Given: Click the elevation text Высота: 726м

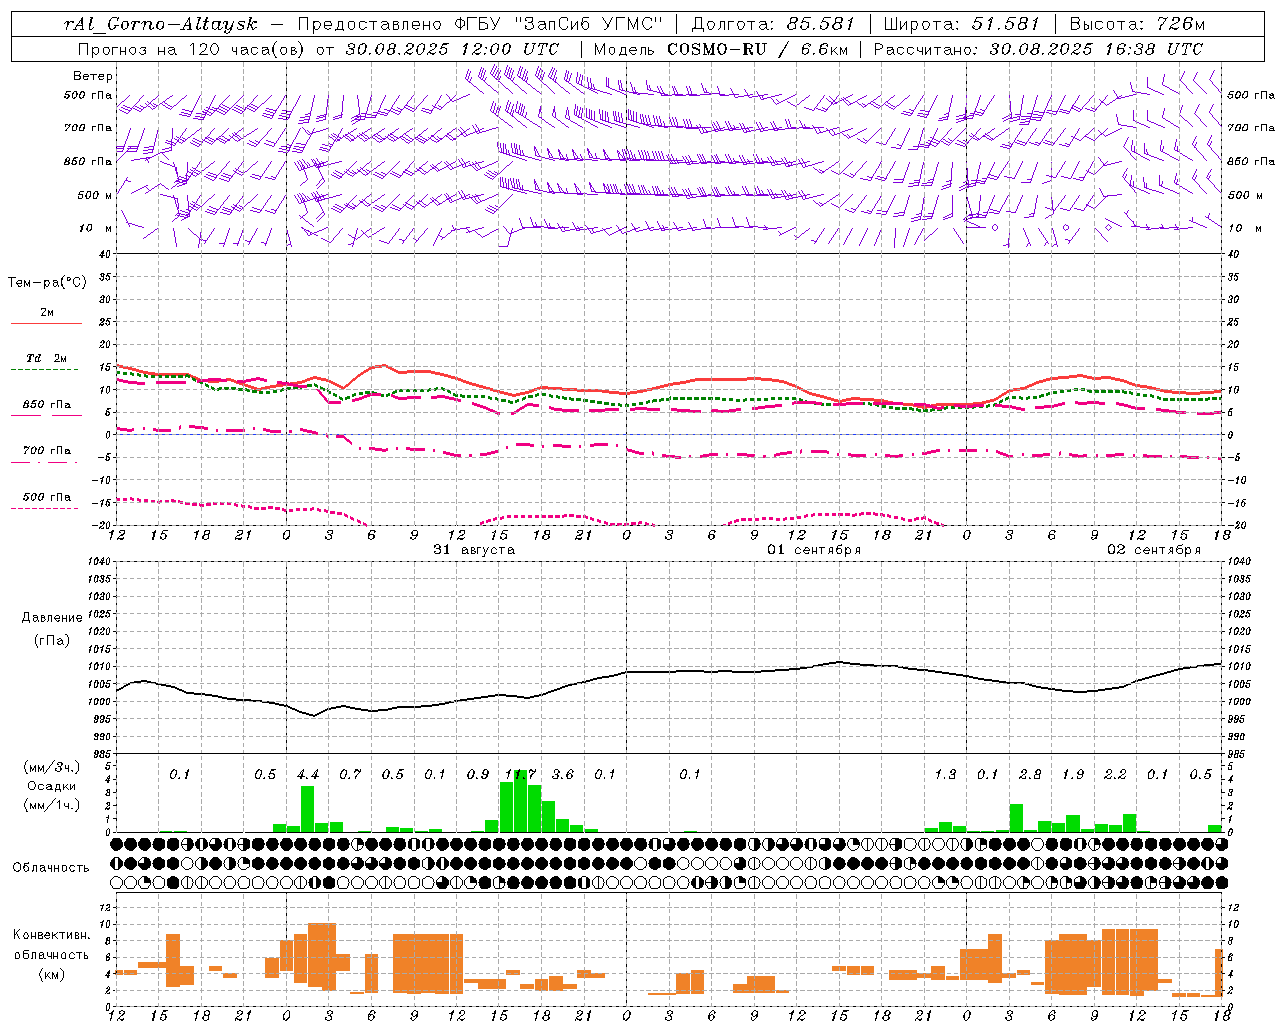Looking at the screenshot, I should click(x=1137, y=24).
